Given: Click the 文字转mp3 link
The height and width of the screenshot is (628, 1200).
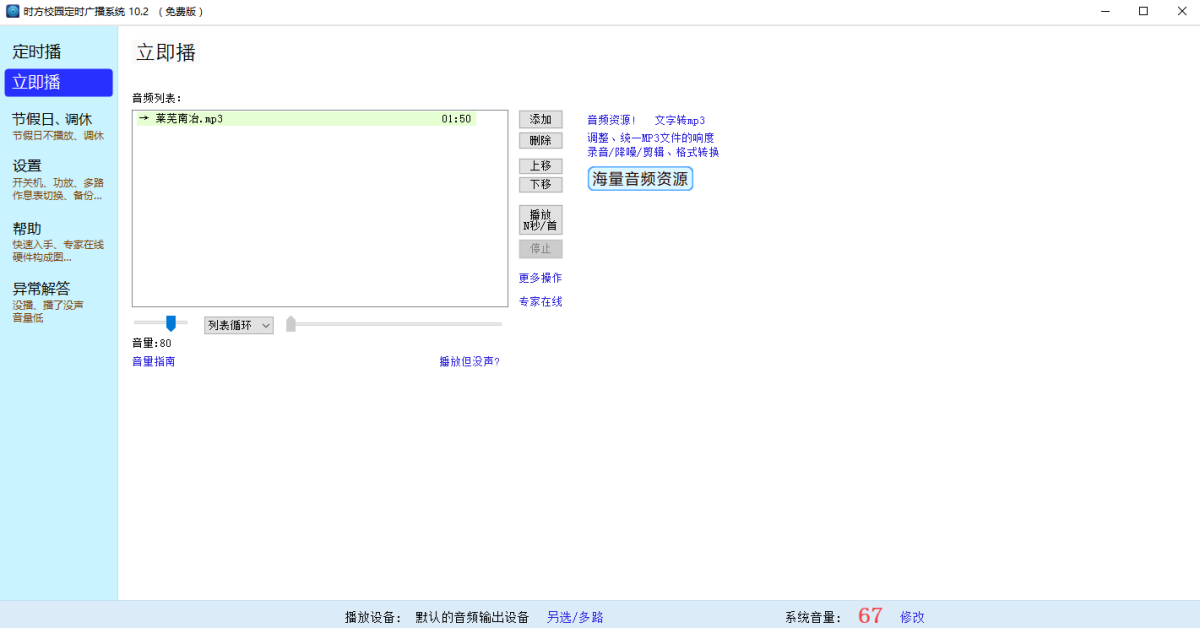Looking at the screenshot, I should 680,119.
